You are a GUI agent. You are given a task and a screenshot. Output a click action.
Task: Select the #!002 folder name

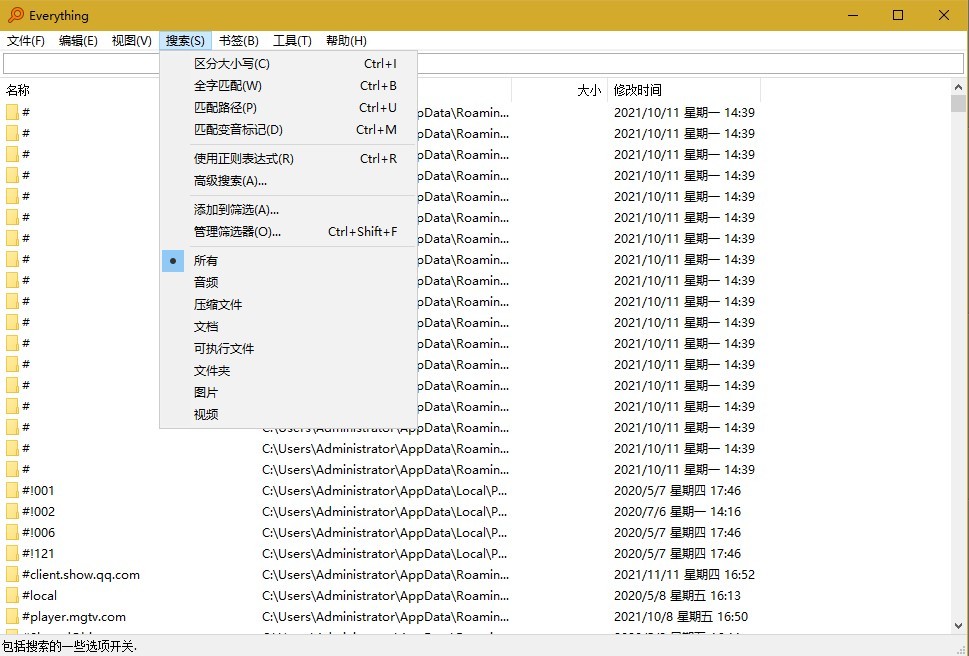[x=38, y=511]
